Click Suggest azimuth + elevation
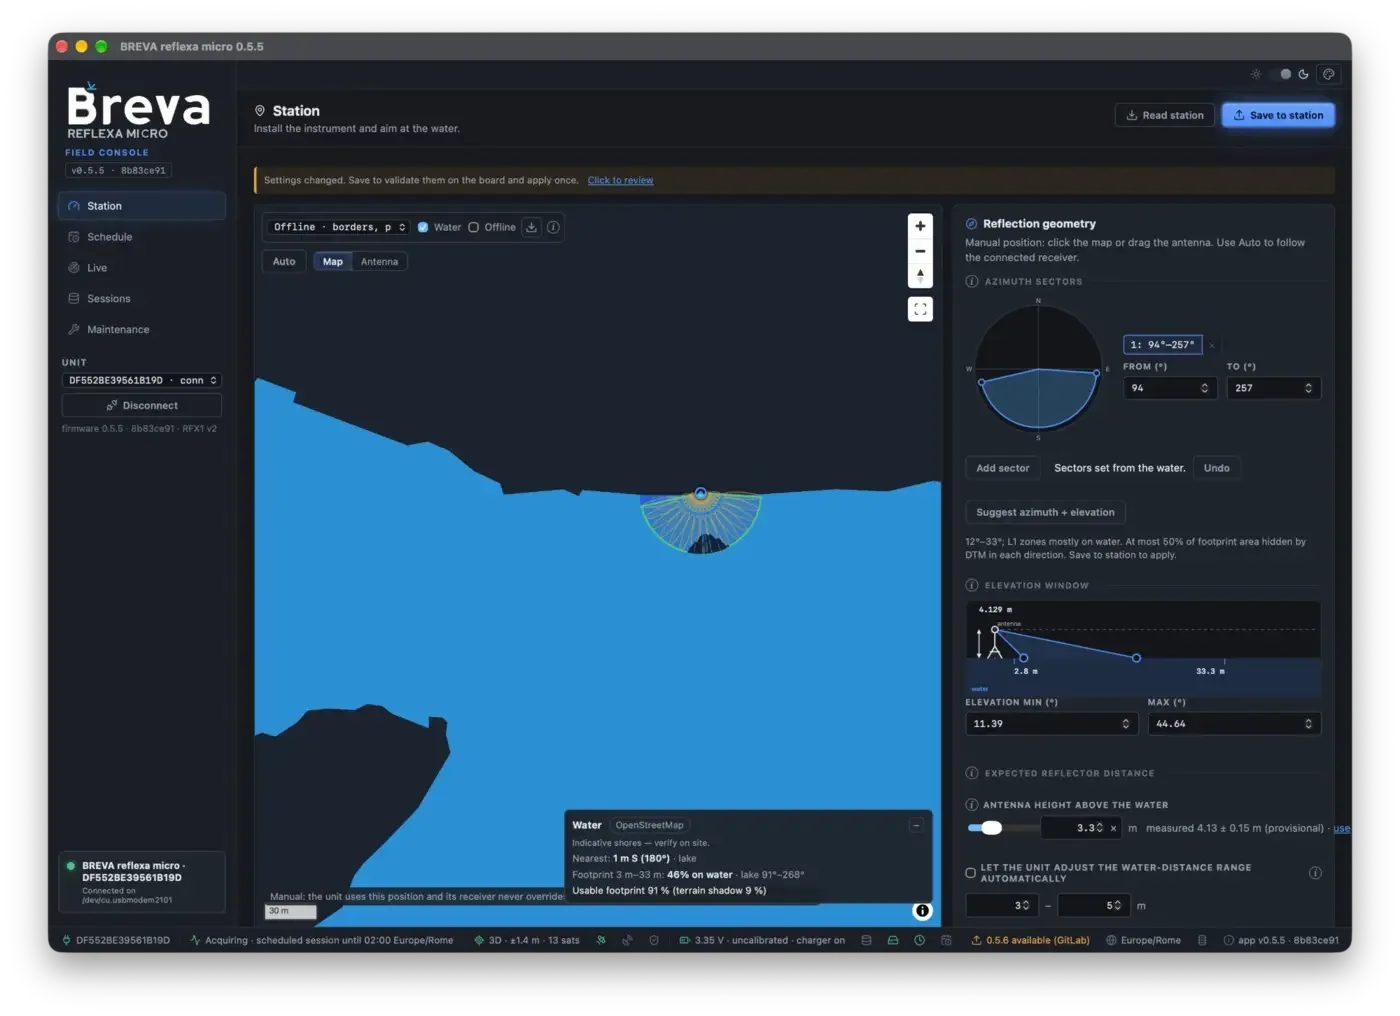 (x=1045, y=513)
